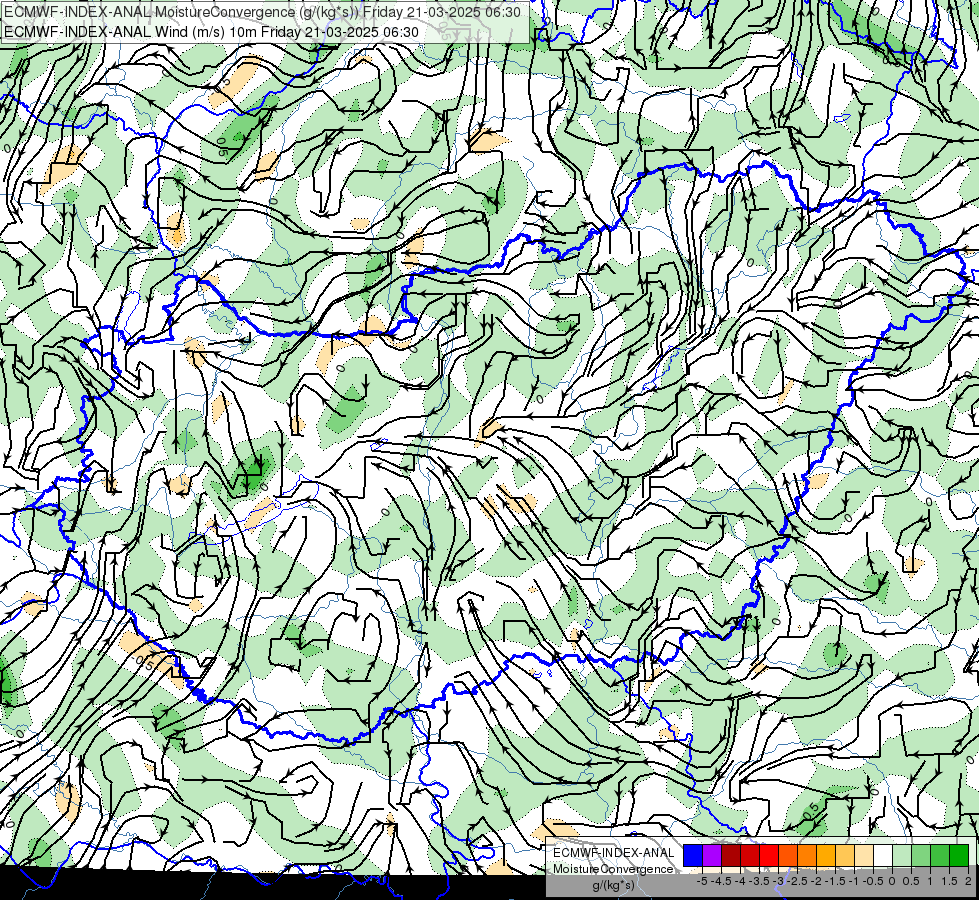Click the legend label MoistureConvergence

coord(613,869)
